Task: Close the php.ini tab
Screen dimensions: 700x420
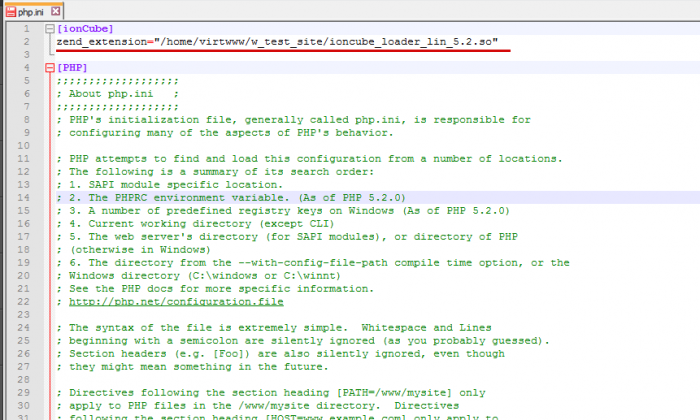Action: 57,10
